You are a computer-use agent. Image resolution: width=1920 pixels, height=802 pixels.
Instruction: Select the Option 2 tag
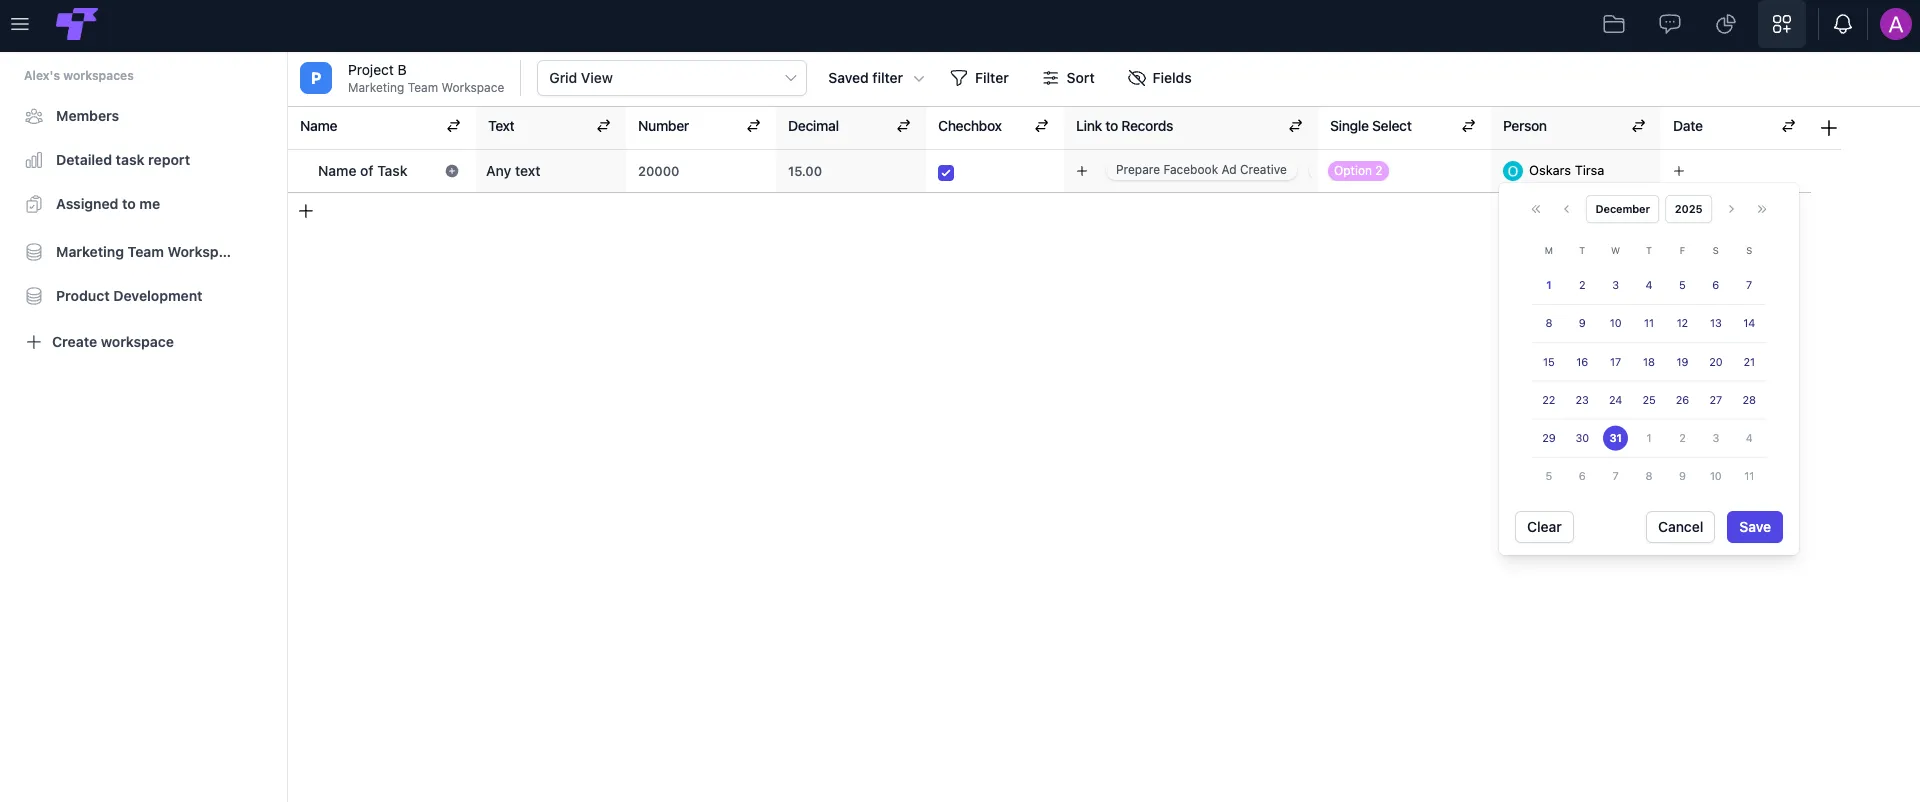(x=1358, y=171)
